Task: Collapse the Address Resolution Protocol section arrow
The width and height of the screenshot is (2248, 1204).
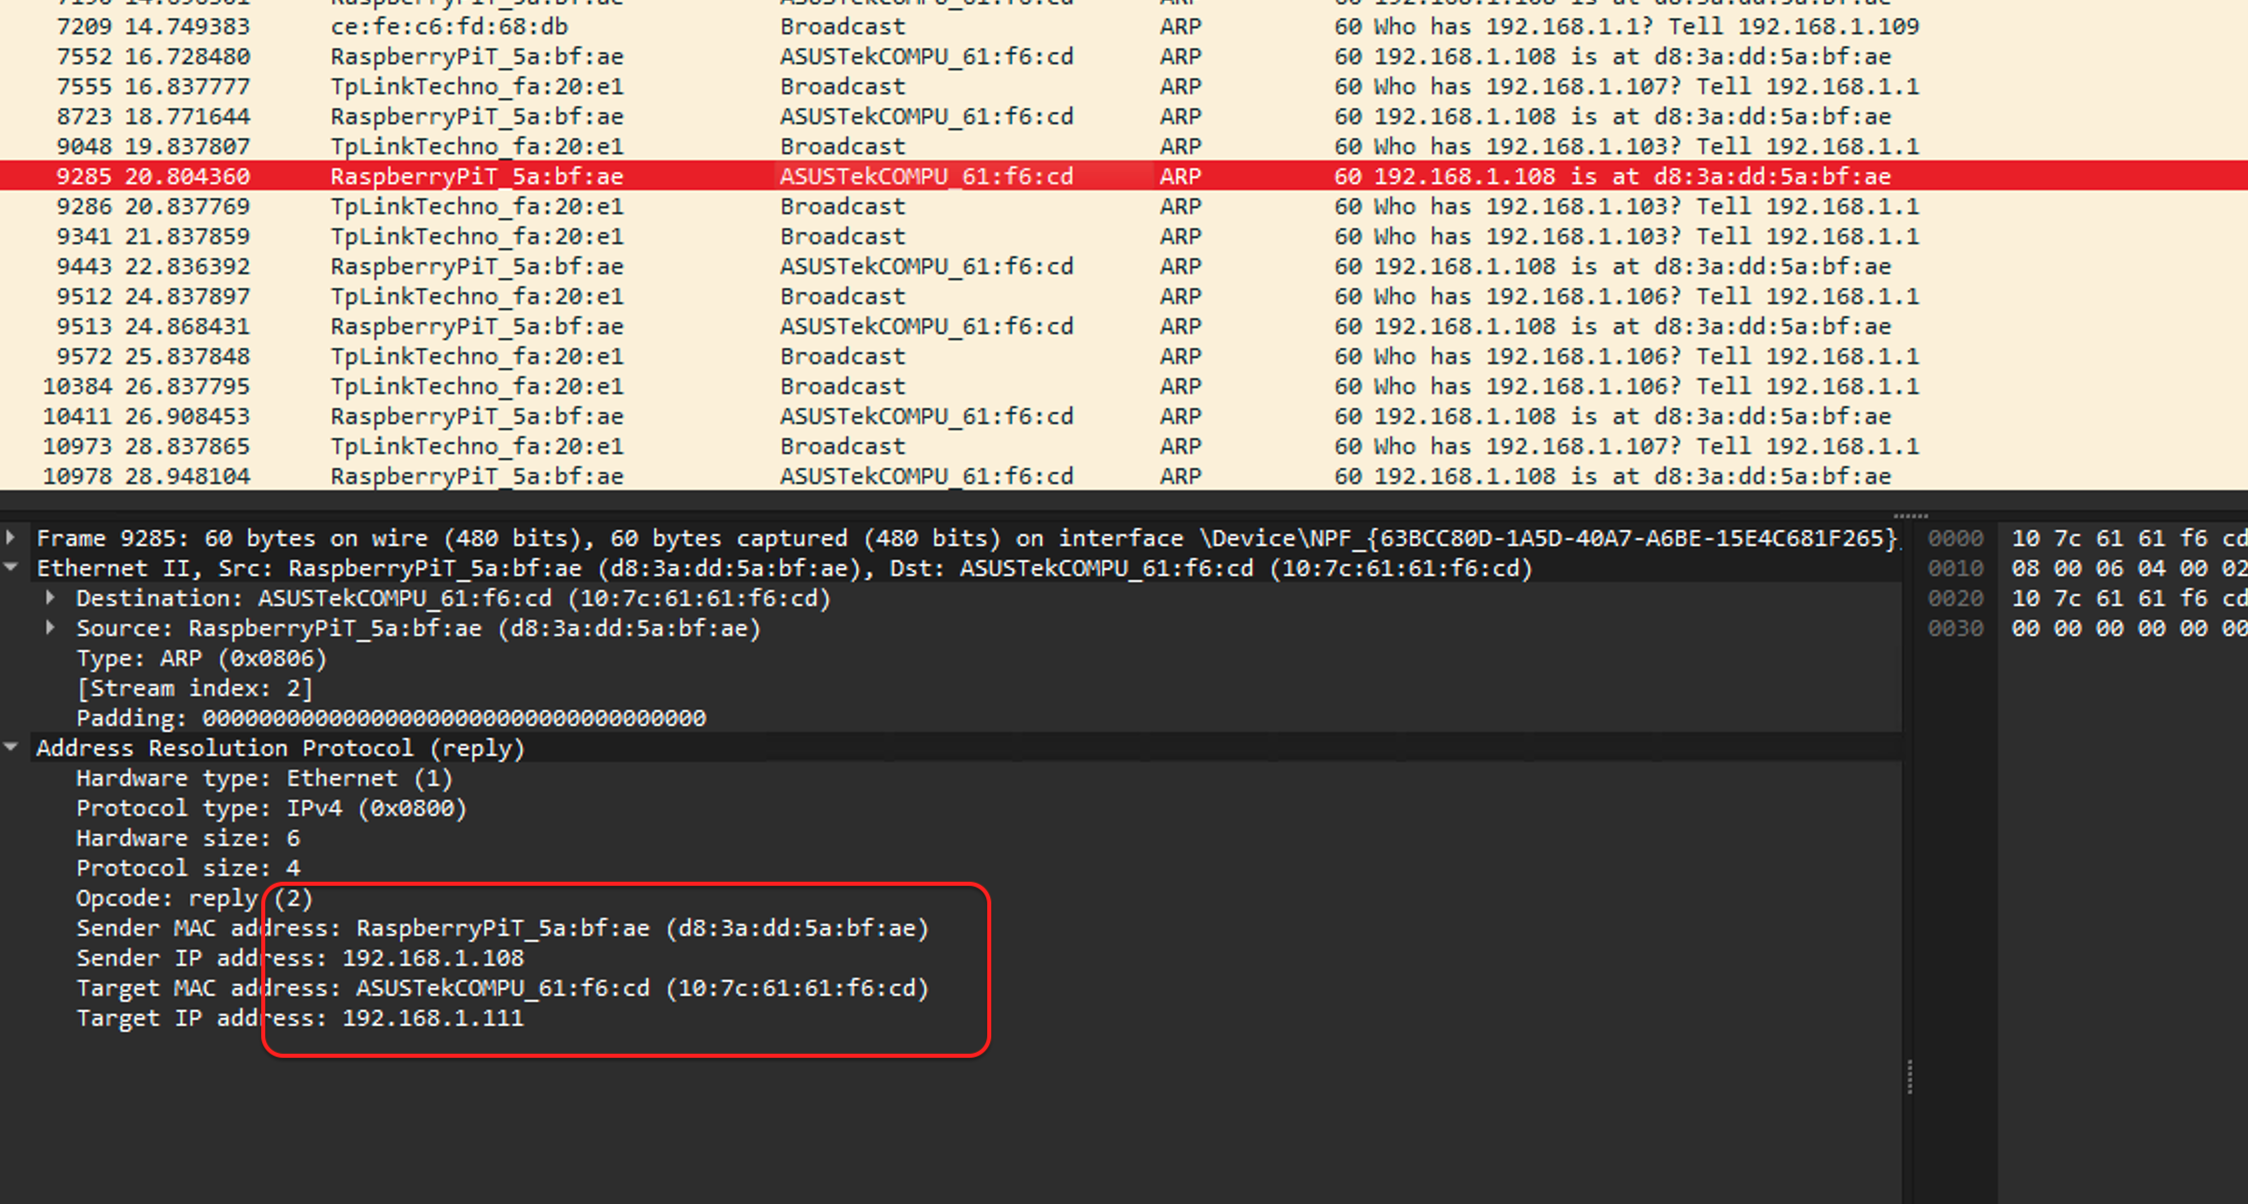Action: tap(11, 747)
